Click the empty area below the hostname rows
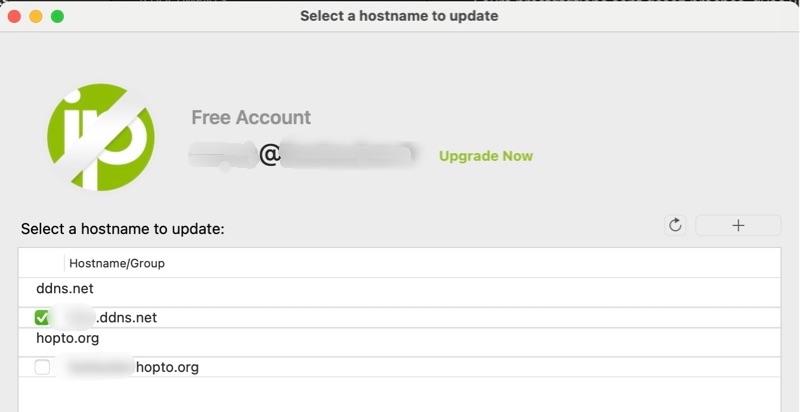This screenshot has width=800, height=412. (400, 396)
